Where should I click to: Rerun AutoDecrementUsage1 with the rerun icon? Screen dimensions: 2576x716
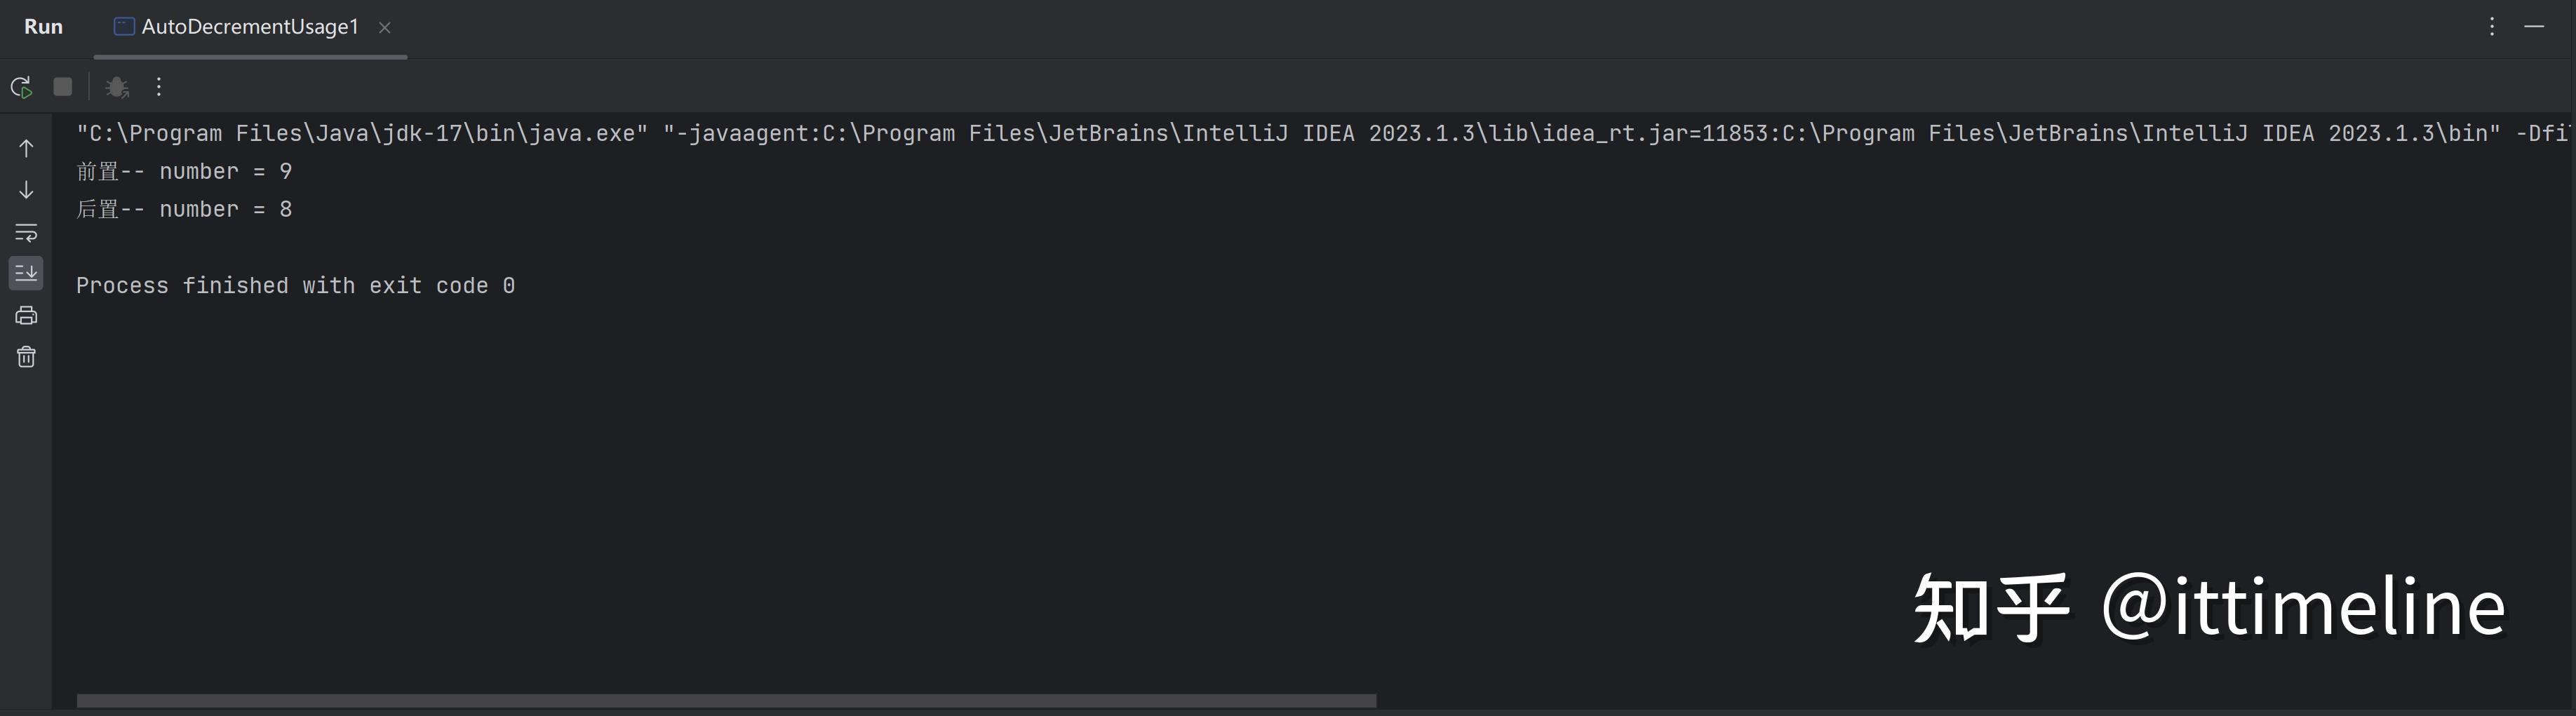coord(21,87)
